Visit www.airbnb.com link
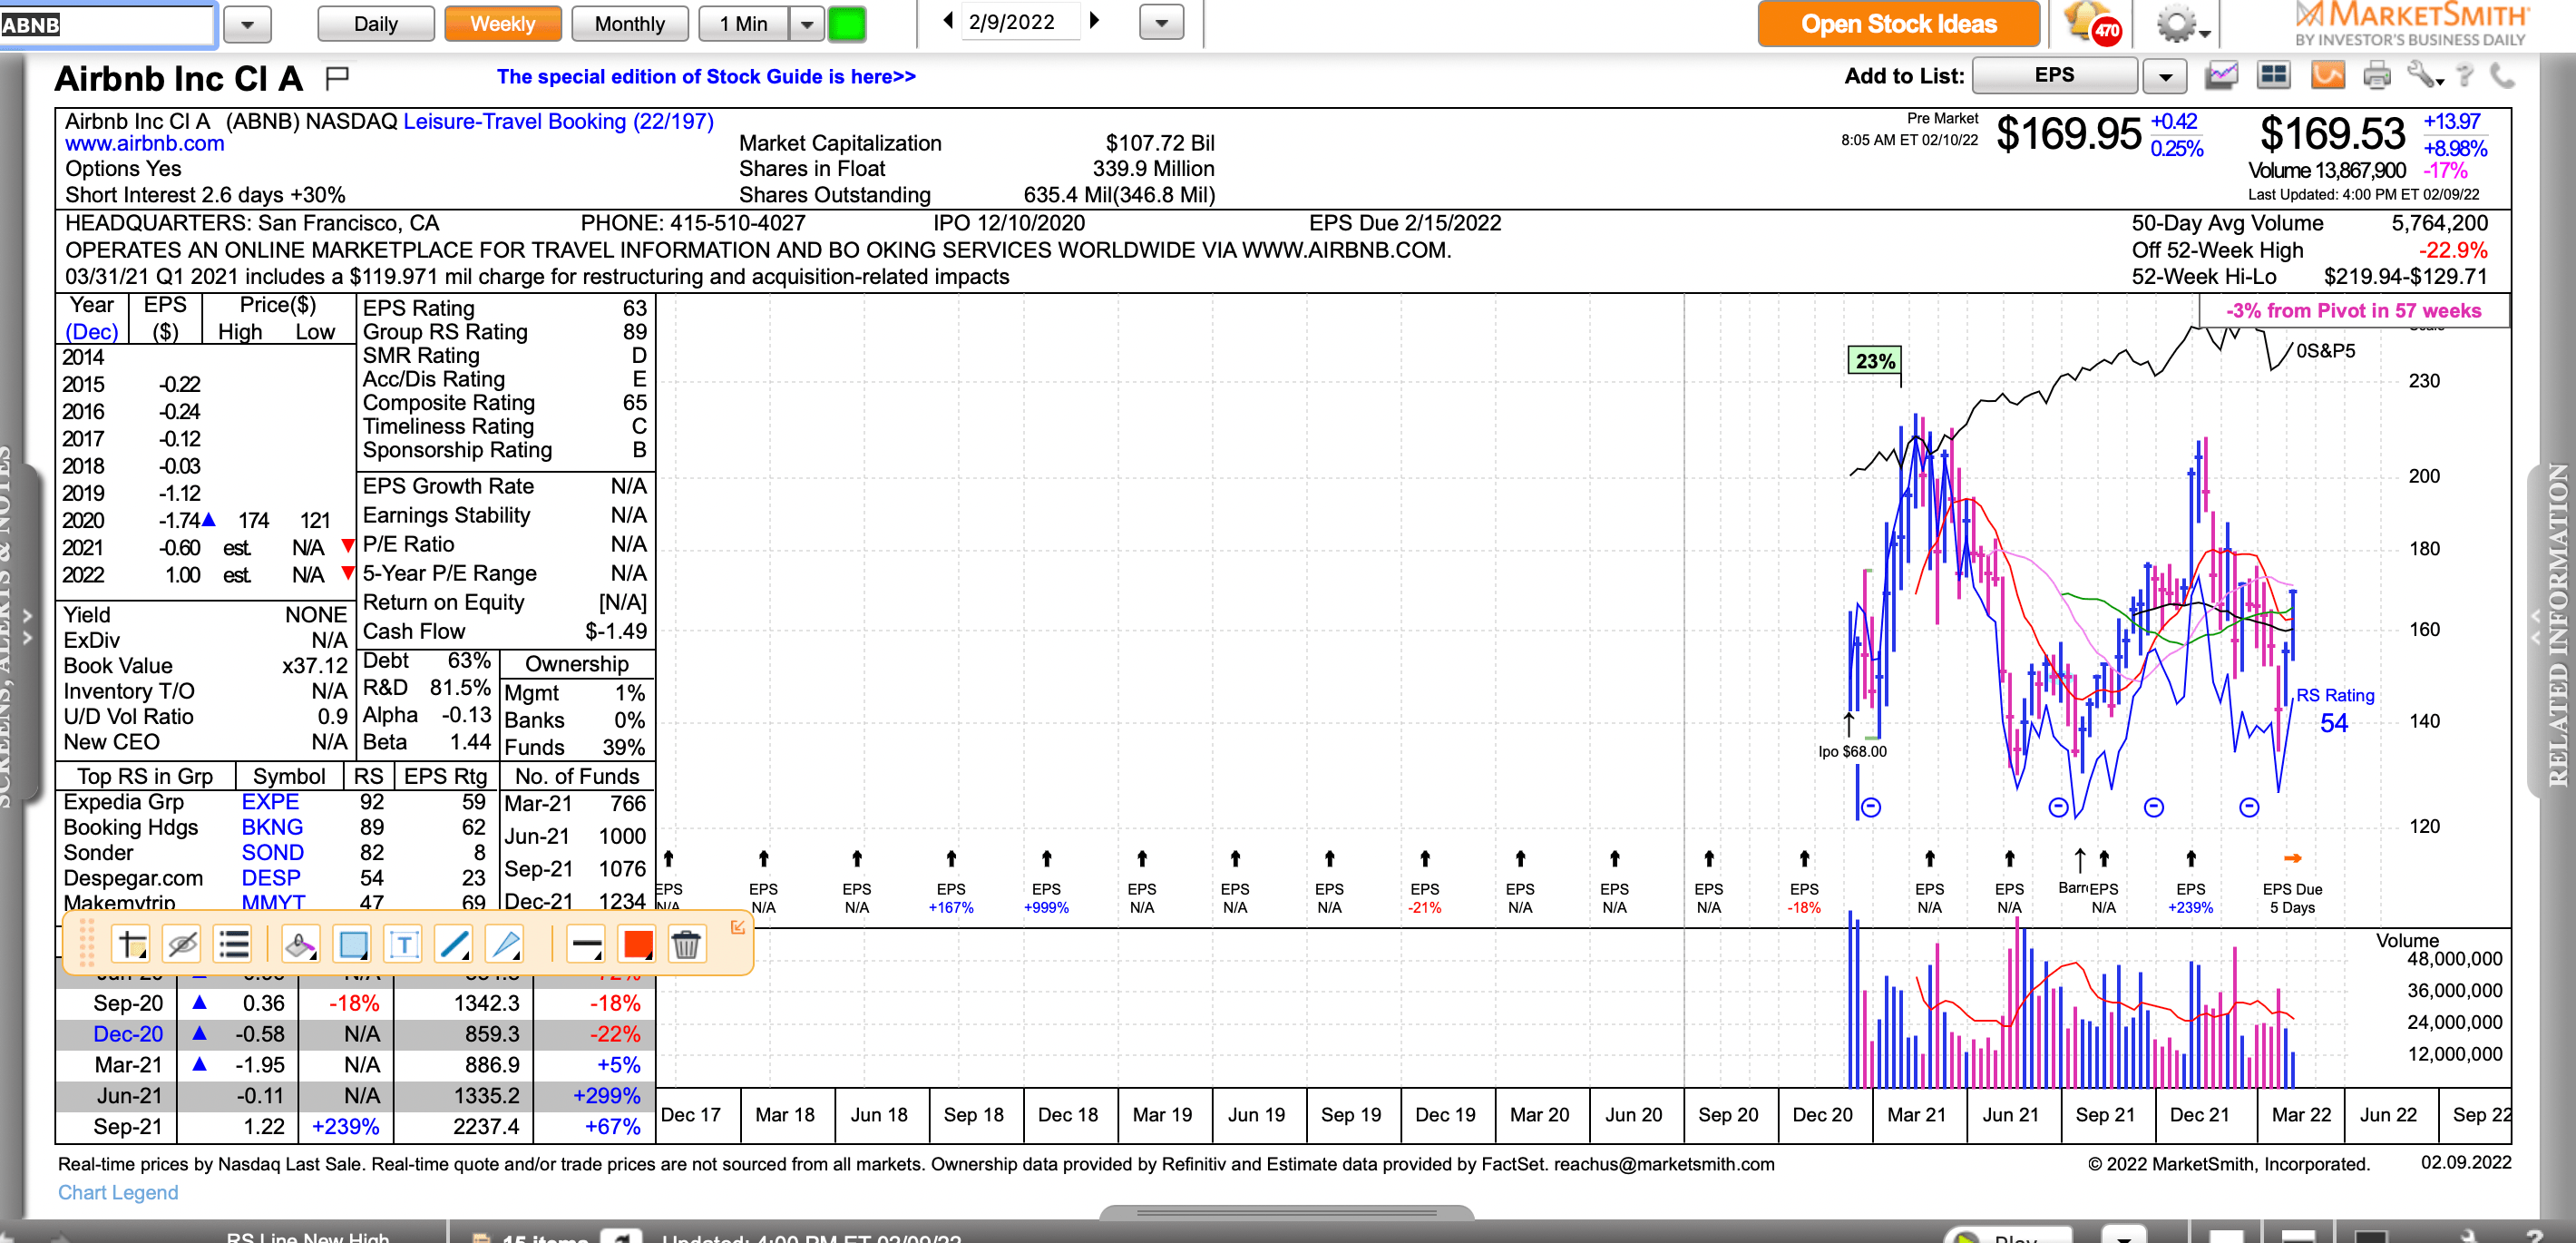The width and height of the screenshot is (2576, 1243). coord(145,143)
